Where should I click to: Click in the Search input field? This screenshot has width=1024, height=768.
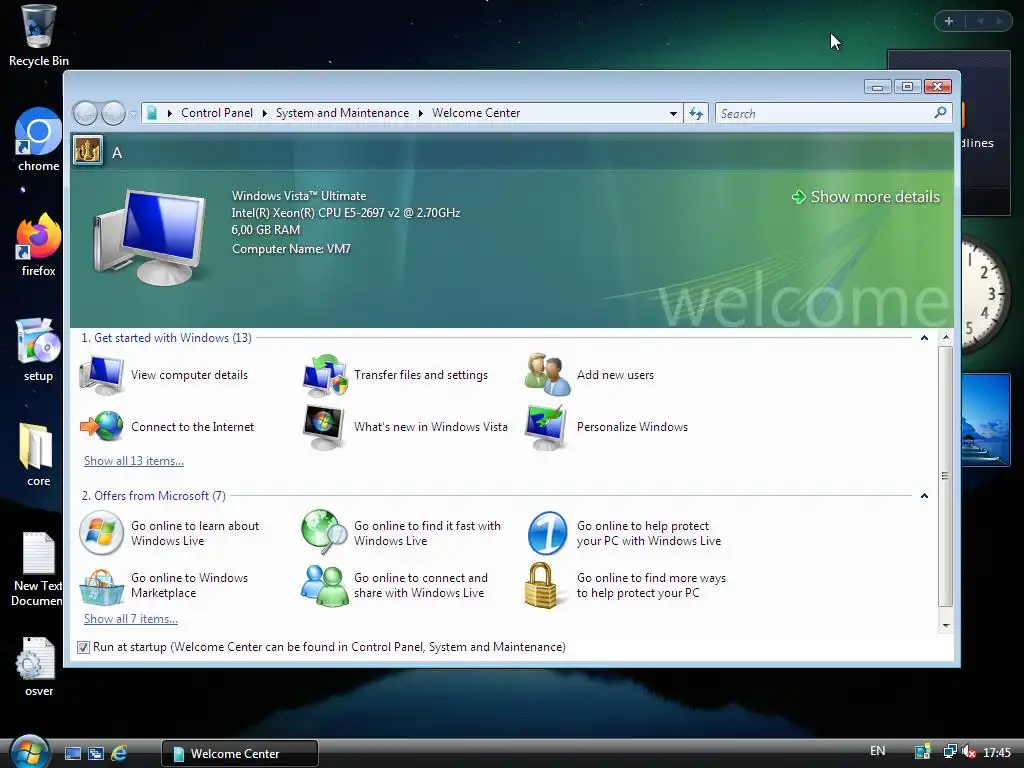pos(825,114)
